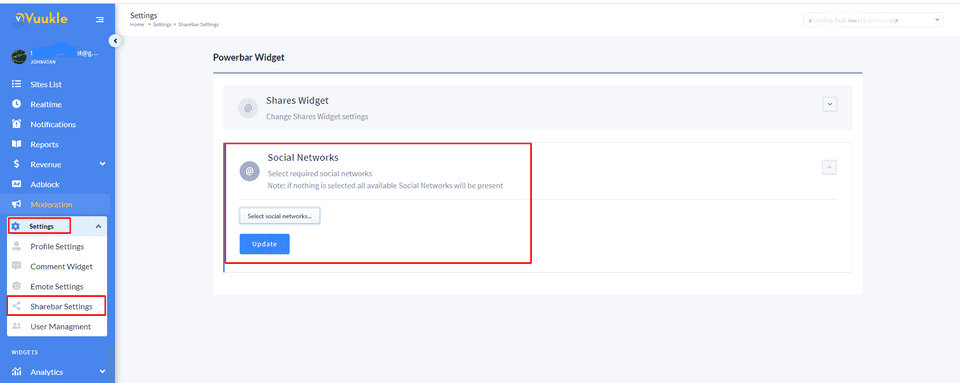
Task: Click the Realtime clock icon
Action: click(x=17, y=104)
